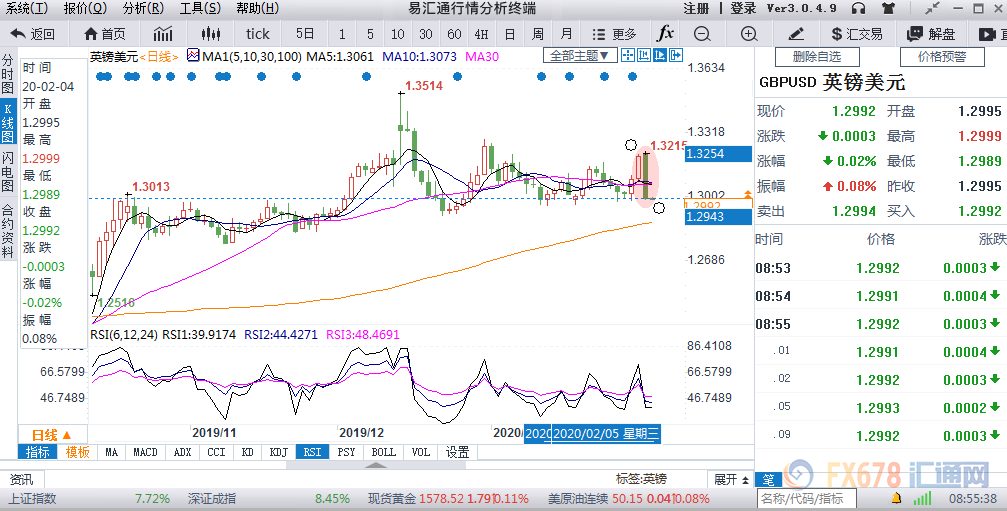The image size is (1007, 511).
Task: Open the fx formula indicator tool
Action: (x=665, y=34)
